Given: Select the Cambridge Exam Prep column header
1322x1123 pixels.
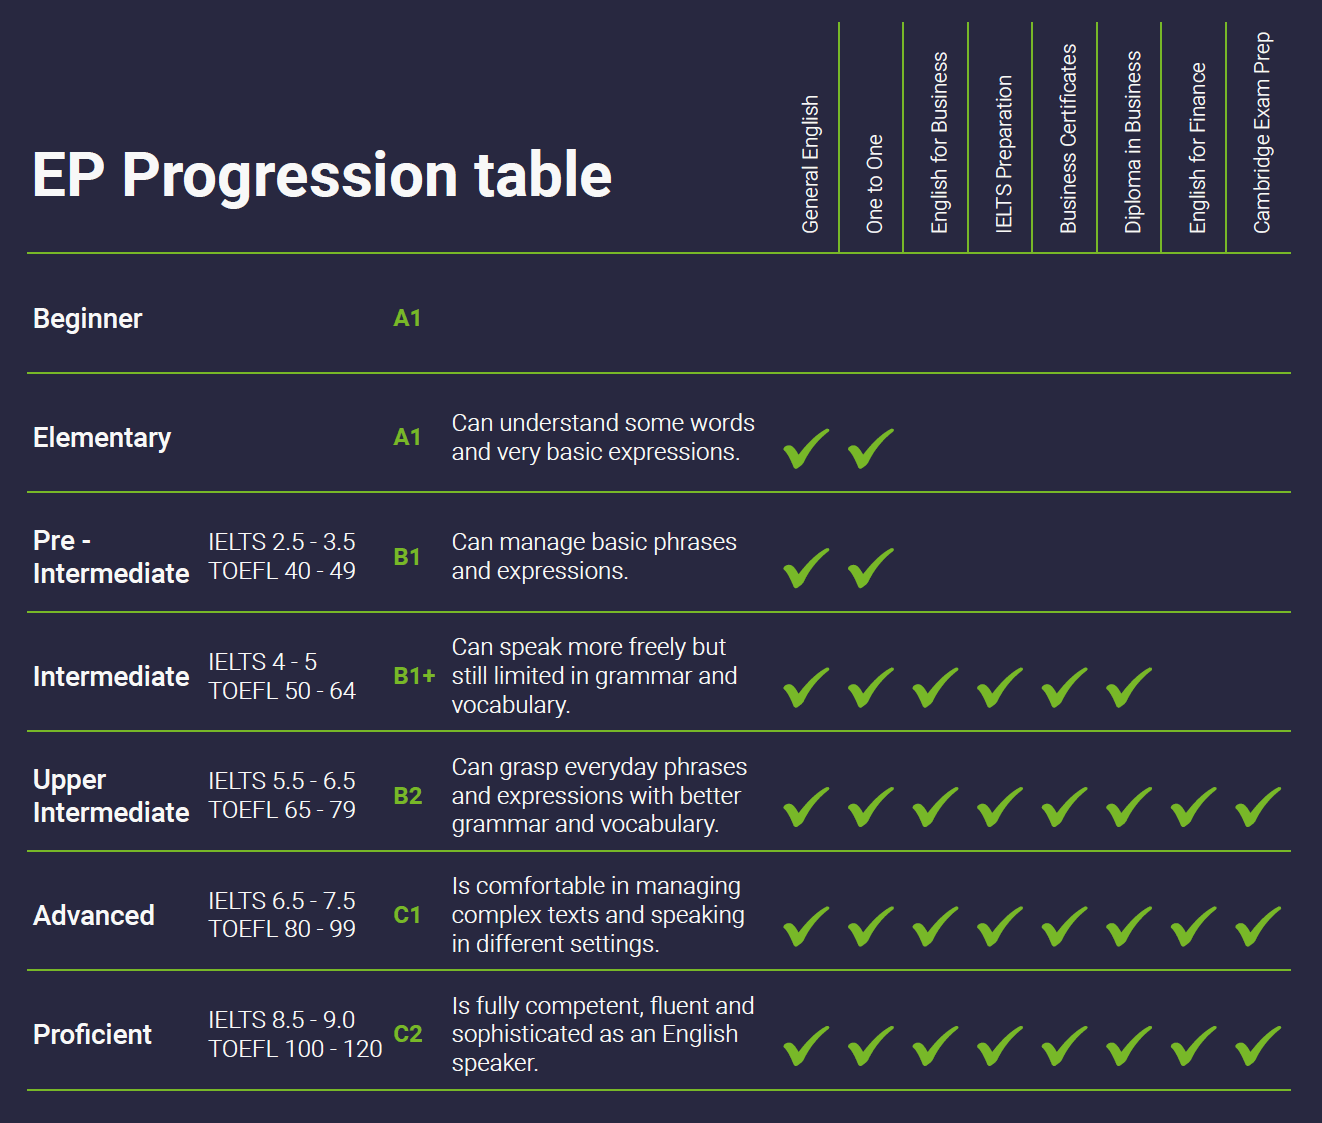Looking at the screenshot, I should (x=1262, y=133).
